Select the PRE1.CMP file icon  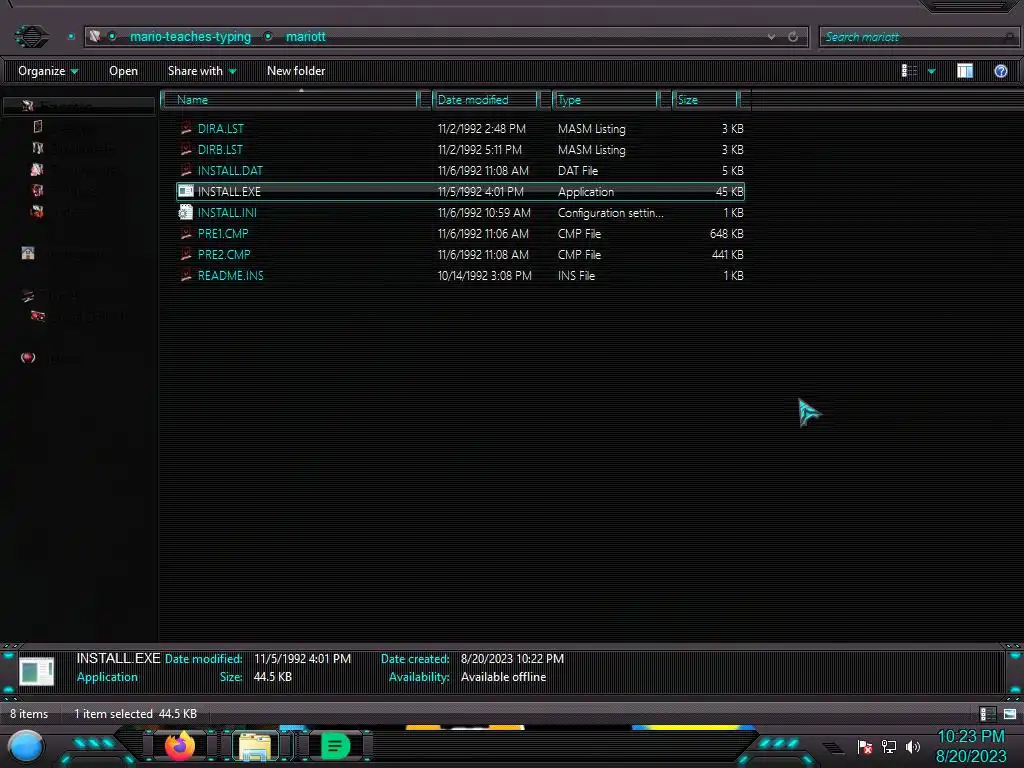(x=185, y=233)
